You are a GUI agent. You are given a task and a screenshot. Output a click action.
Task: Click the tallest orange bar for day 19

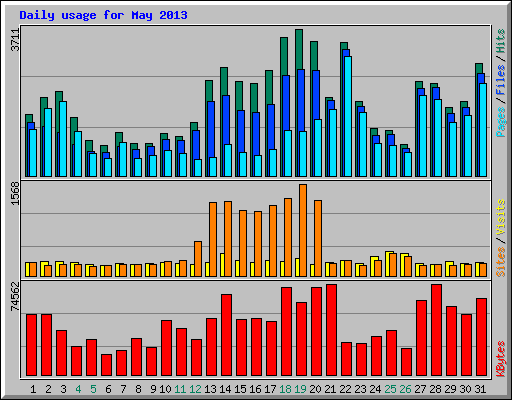(303, 230)
